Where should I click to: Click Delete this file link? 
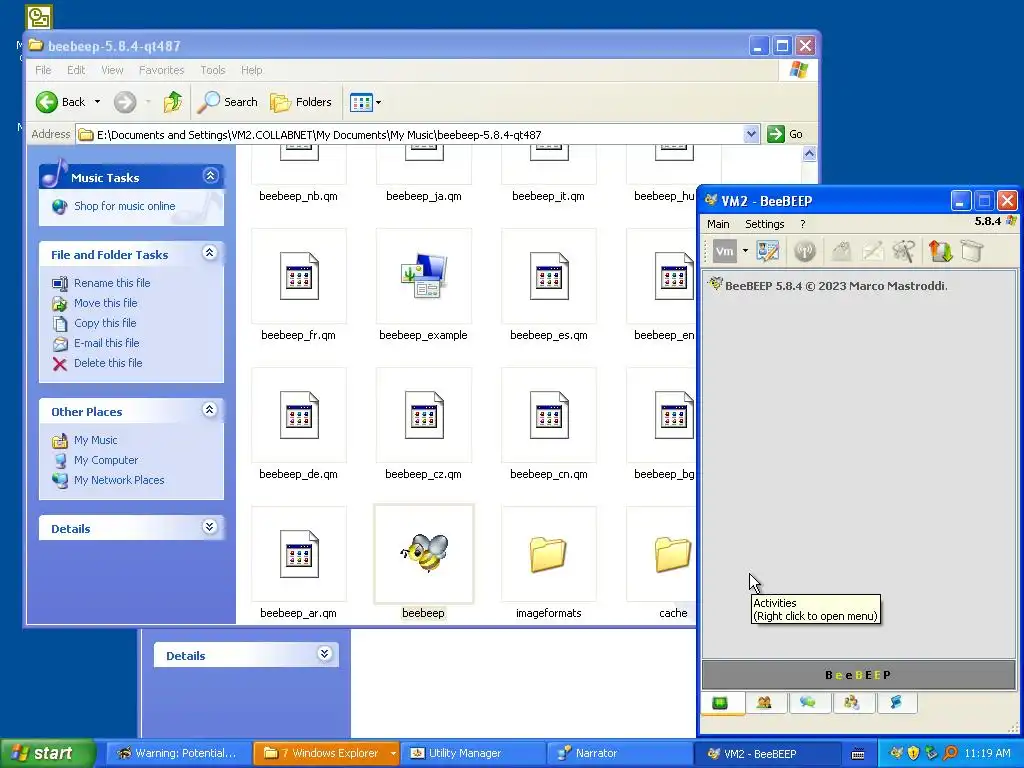click(108, 363)
